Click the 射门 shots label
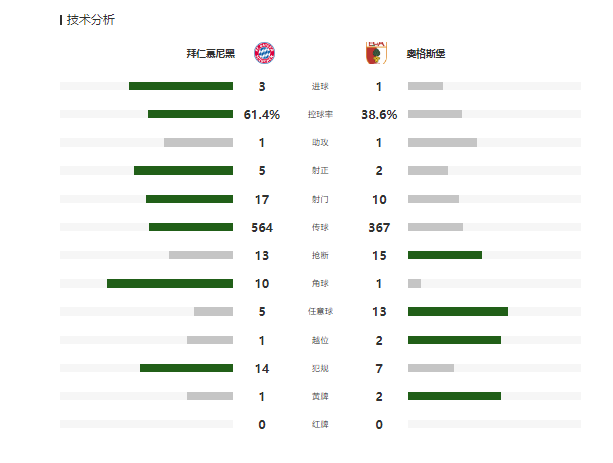Image resolution: width=613 pixels, height=463 pixels. click(x=320, y=199)
